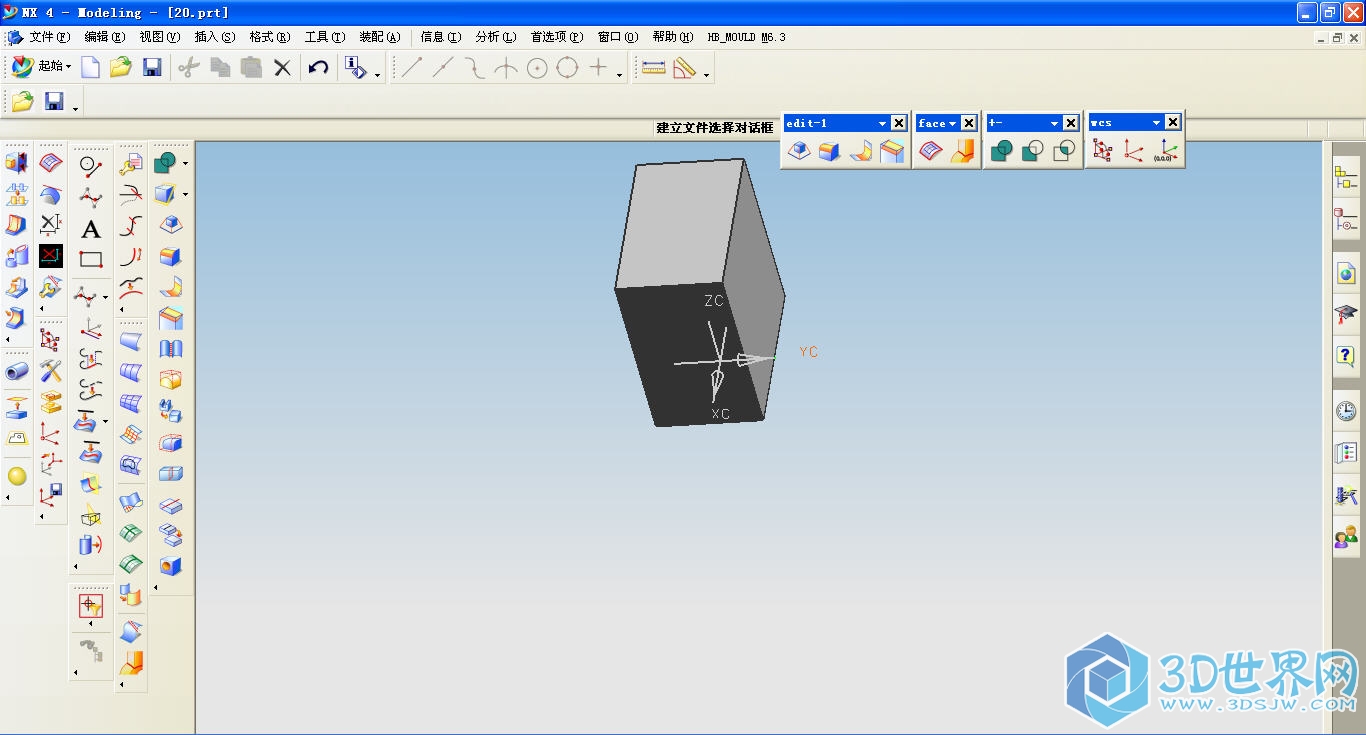Undo the last action
Image resolution: width=1366 pixels, height=735 pixels.
click(318, 68)
